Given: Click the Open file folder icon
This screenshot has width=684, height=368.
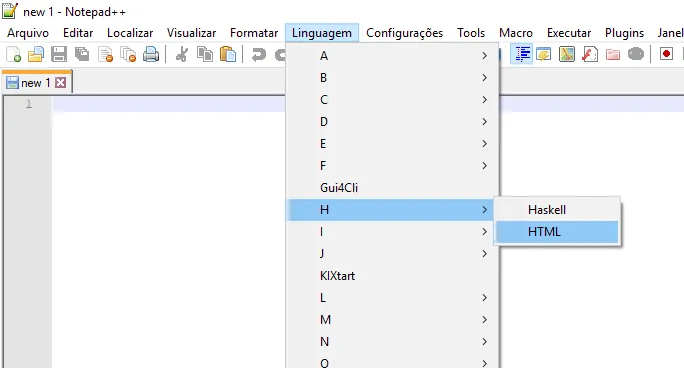Looking at the screenshot, I should tap(36, 55).
